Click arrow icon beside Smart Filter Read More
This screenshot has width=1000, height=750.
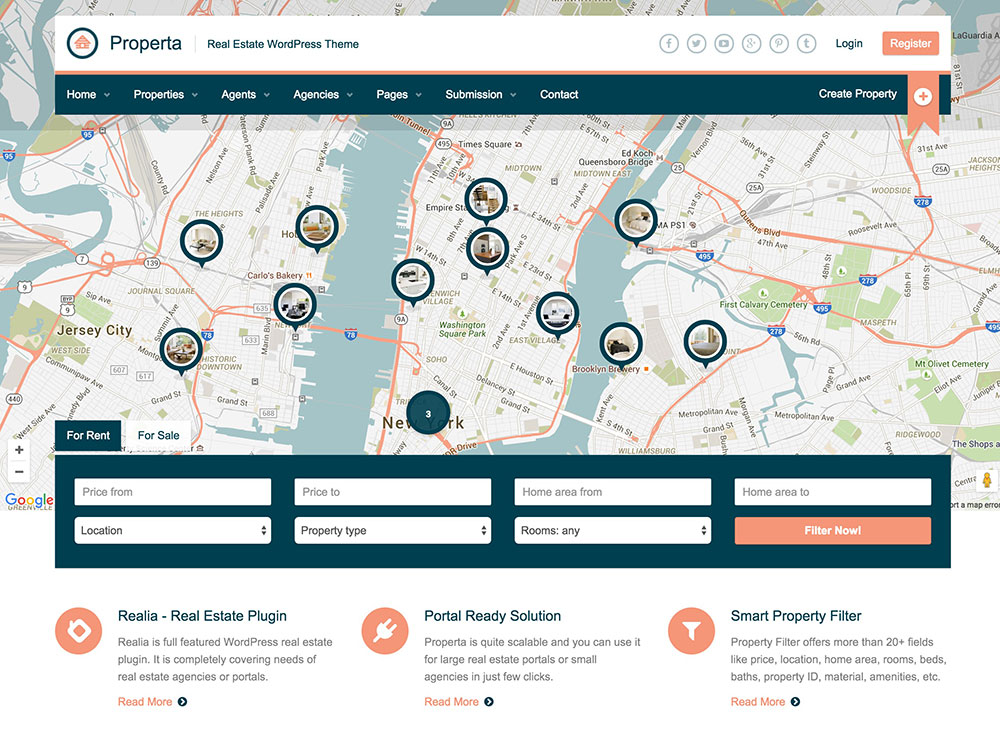(795, 702)
